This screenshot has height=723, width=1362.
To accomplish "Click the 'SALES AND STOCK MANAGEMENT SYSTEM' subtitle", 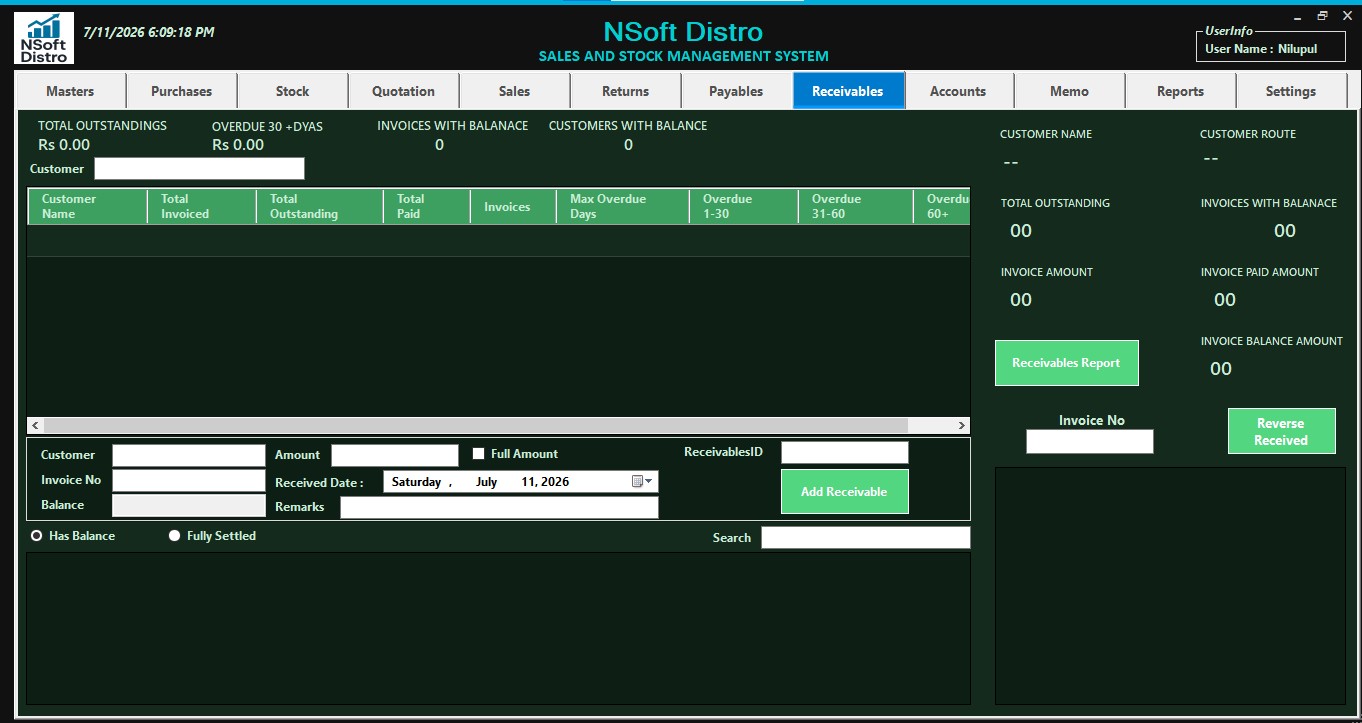I will tap(683, 56).
